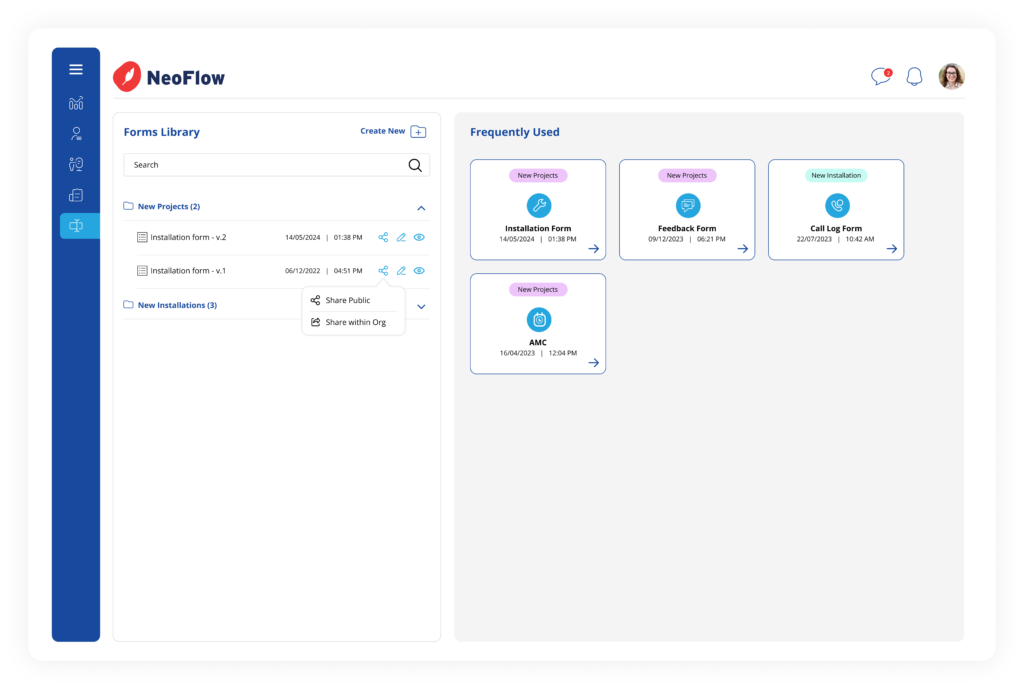Open the notifications bell
Viewport: 1024px width, 689px height.
tap(914, 77)
